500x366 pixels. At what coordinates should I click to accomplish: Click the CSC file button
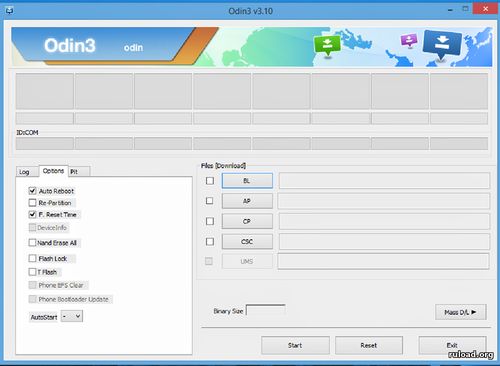[x=247, y=242]
